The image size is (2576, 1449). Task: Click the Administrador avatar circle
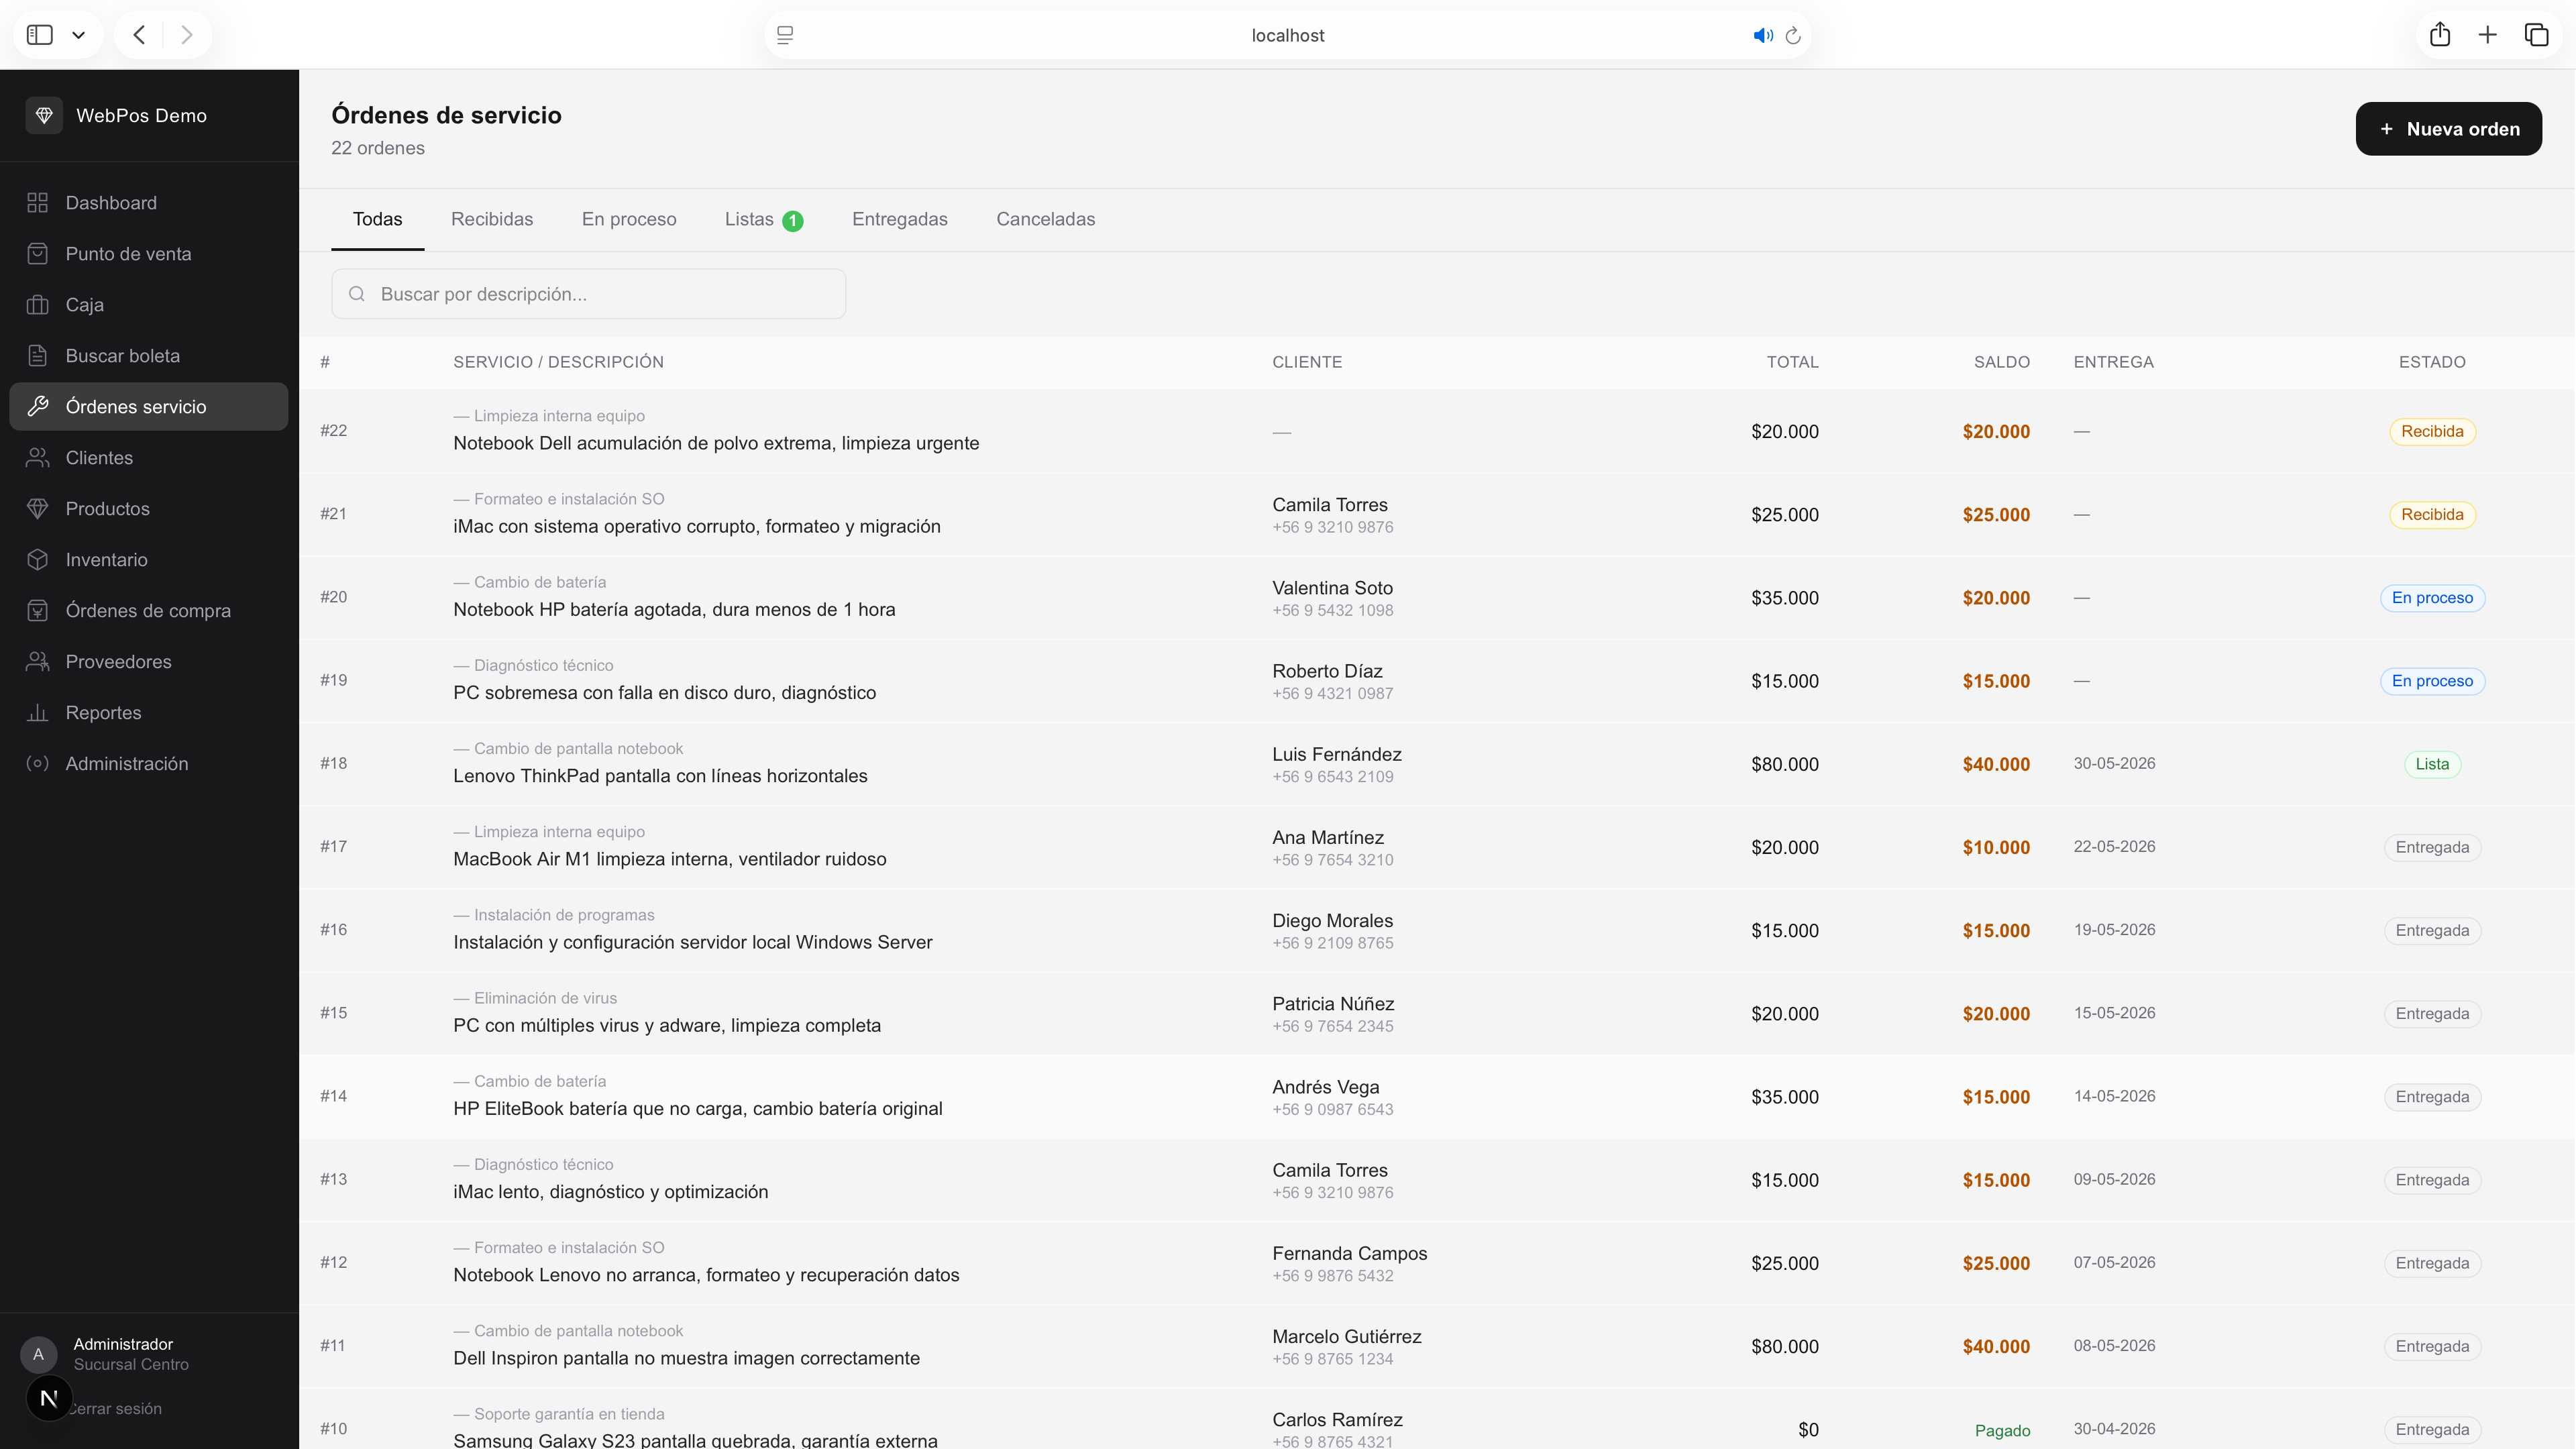[39, 1354]
